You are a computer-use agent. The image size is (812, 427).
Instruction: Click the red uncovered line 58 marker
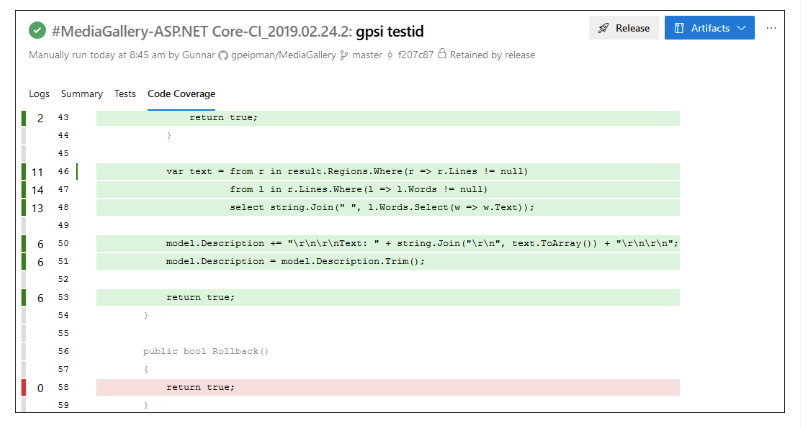tap(24, 387)
